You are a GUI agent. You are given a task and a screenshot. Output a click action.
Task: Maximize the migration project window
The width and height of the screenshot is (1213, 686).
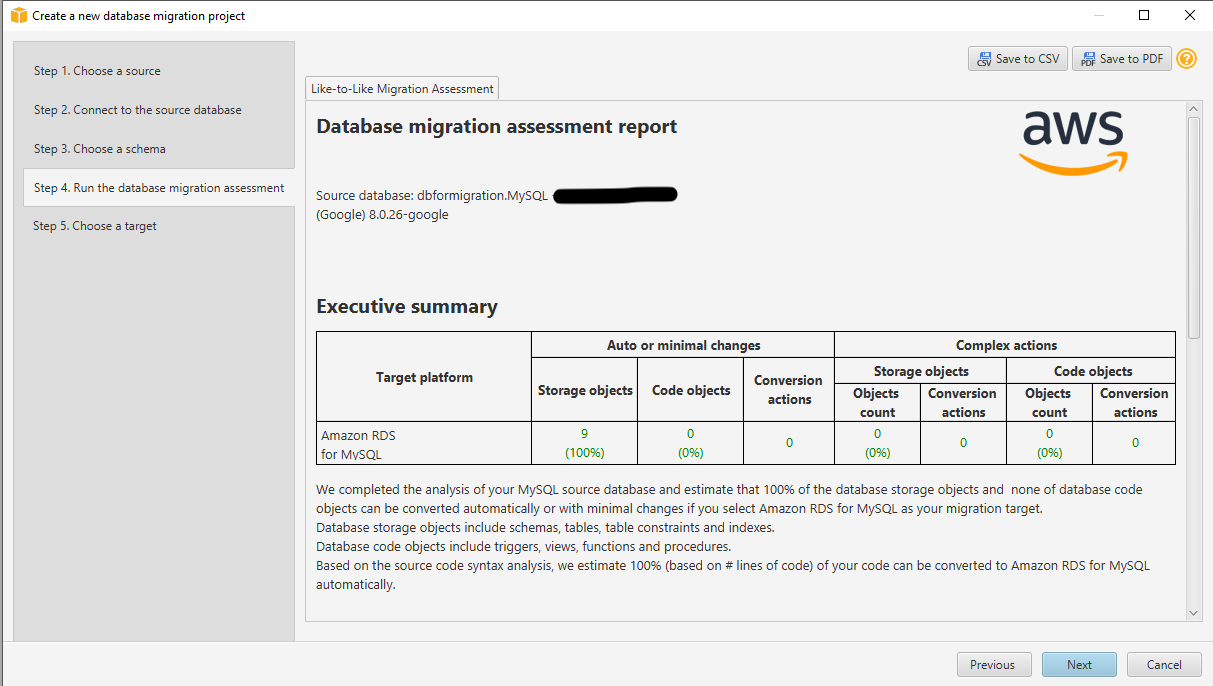1144,15
